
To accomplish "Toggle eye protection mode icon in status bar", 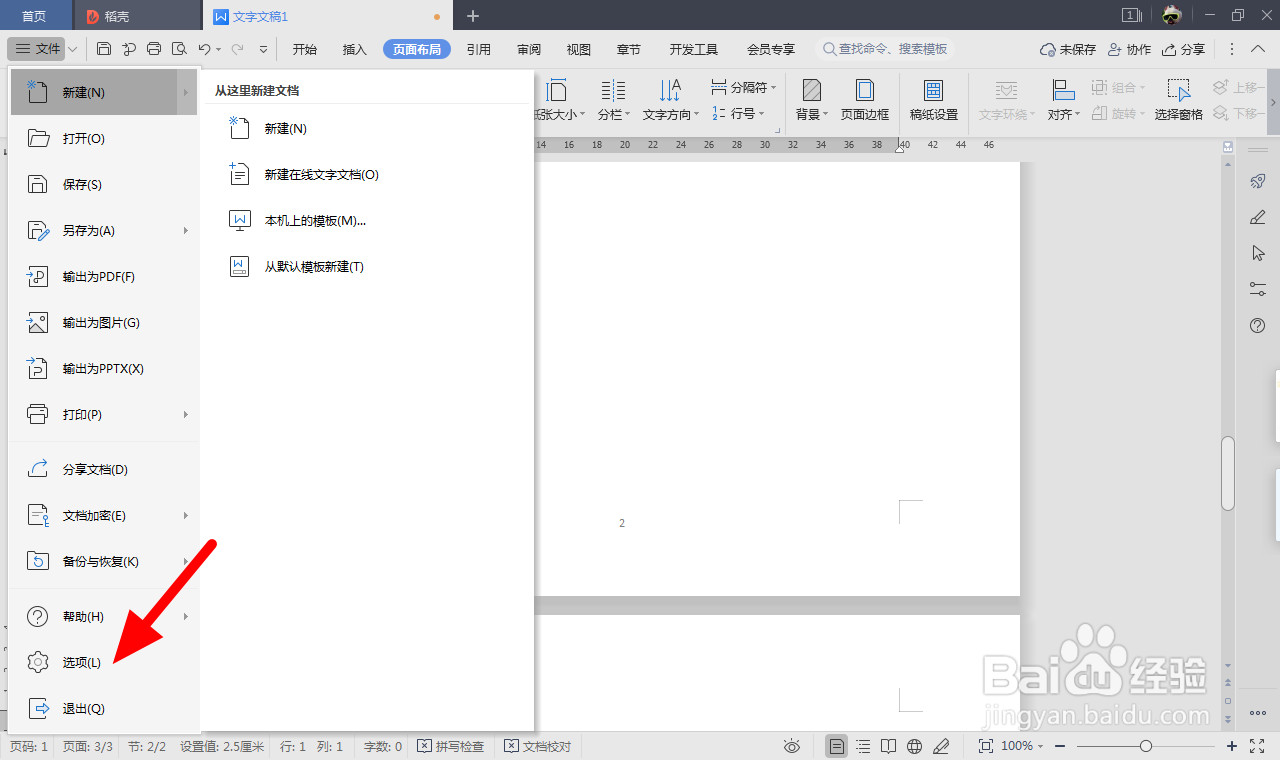I will click(792, 746).
